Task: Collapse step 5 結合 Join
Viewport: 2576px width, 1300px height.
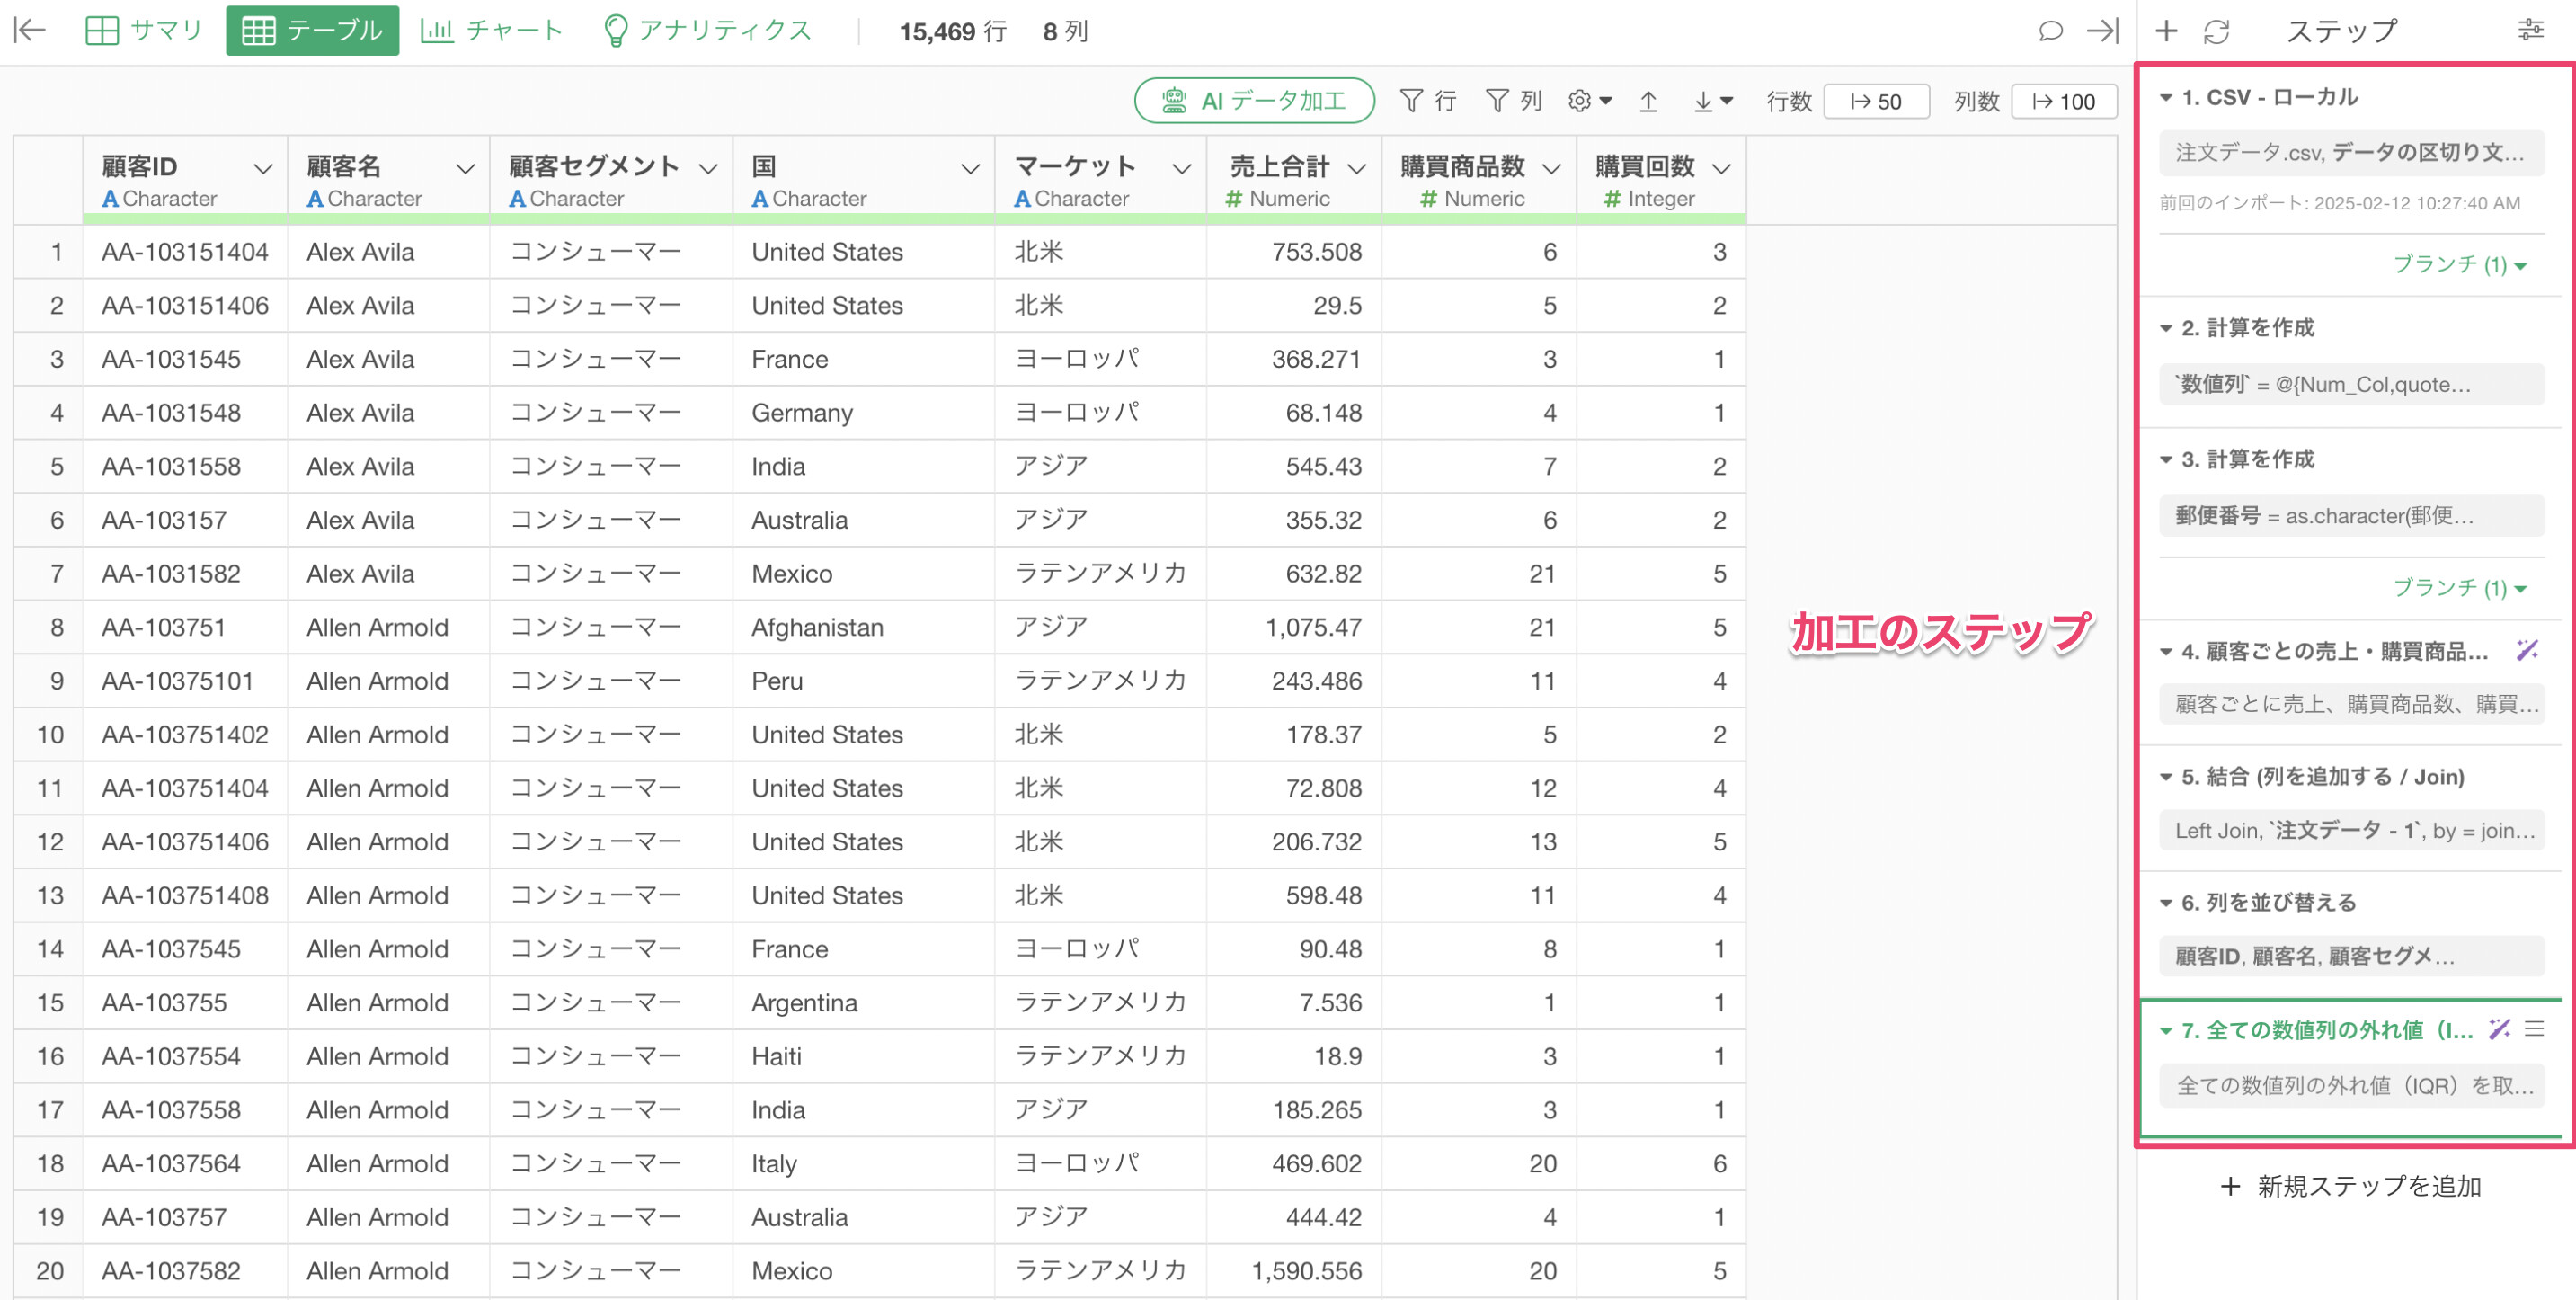Action: point(2166,777)
